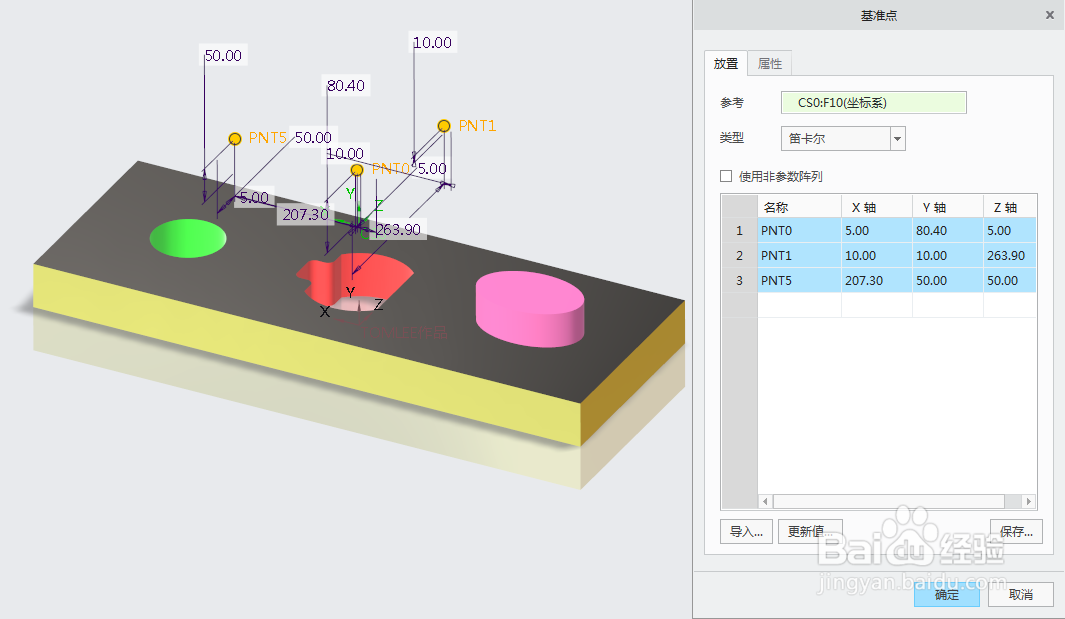The image size is (1065, 619).
Task: Click PNT5 X value 207.30 cell
Action: point(877,280)
